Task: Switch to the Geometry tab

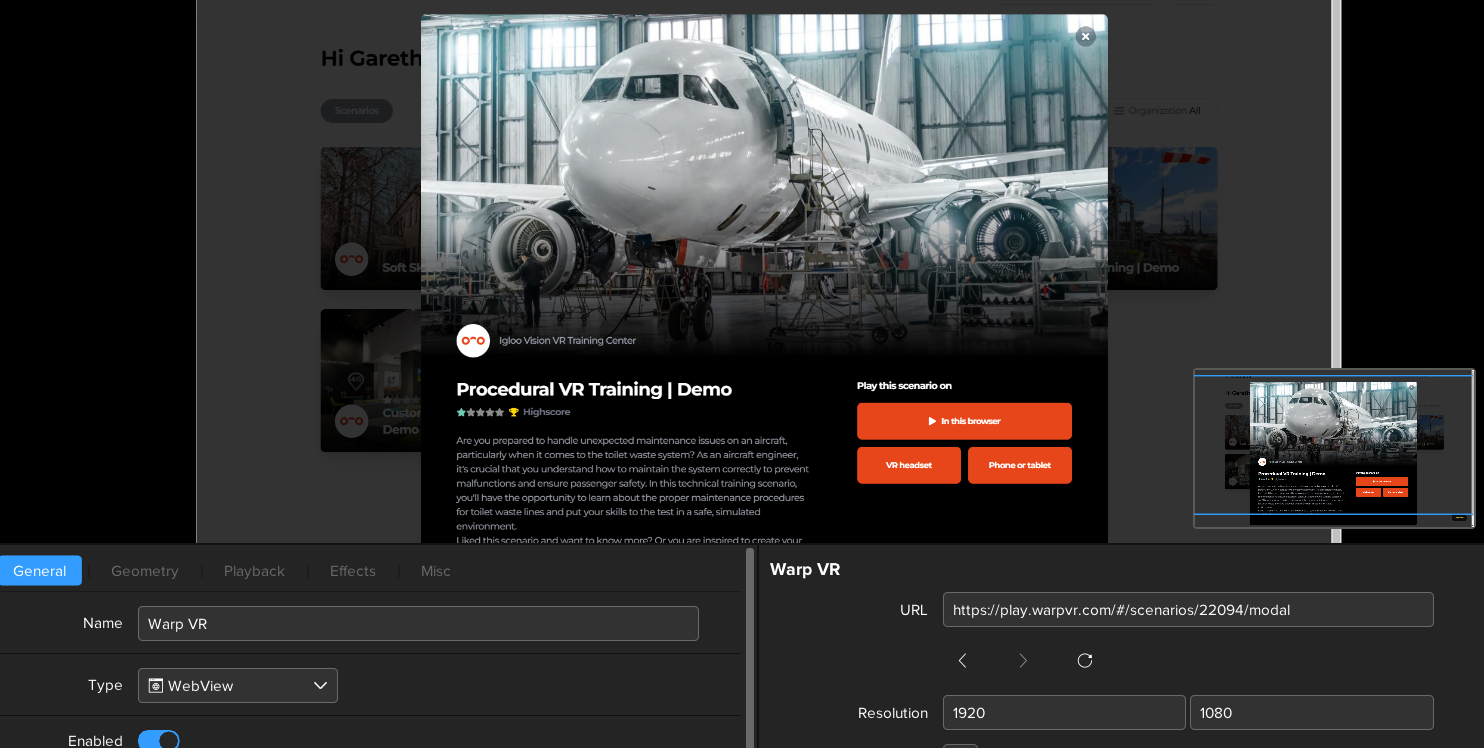Action: [x=145, y=571]
